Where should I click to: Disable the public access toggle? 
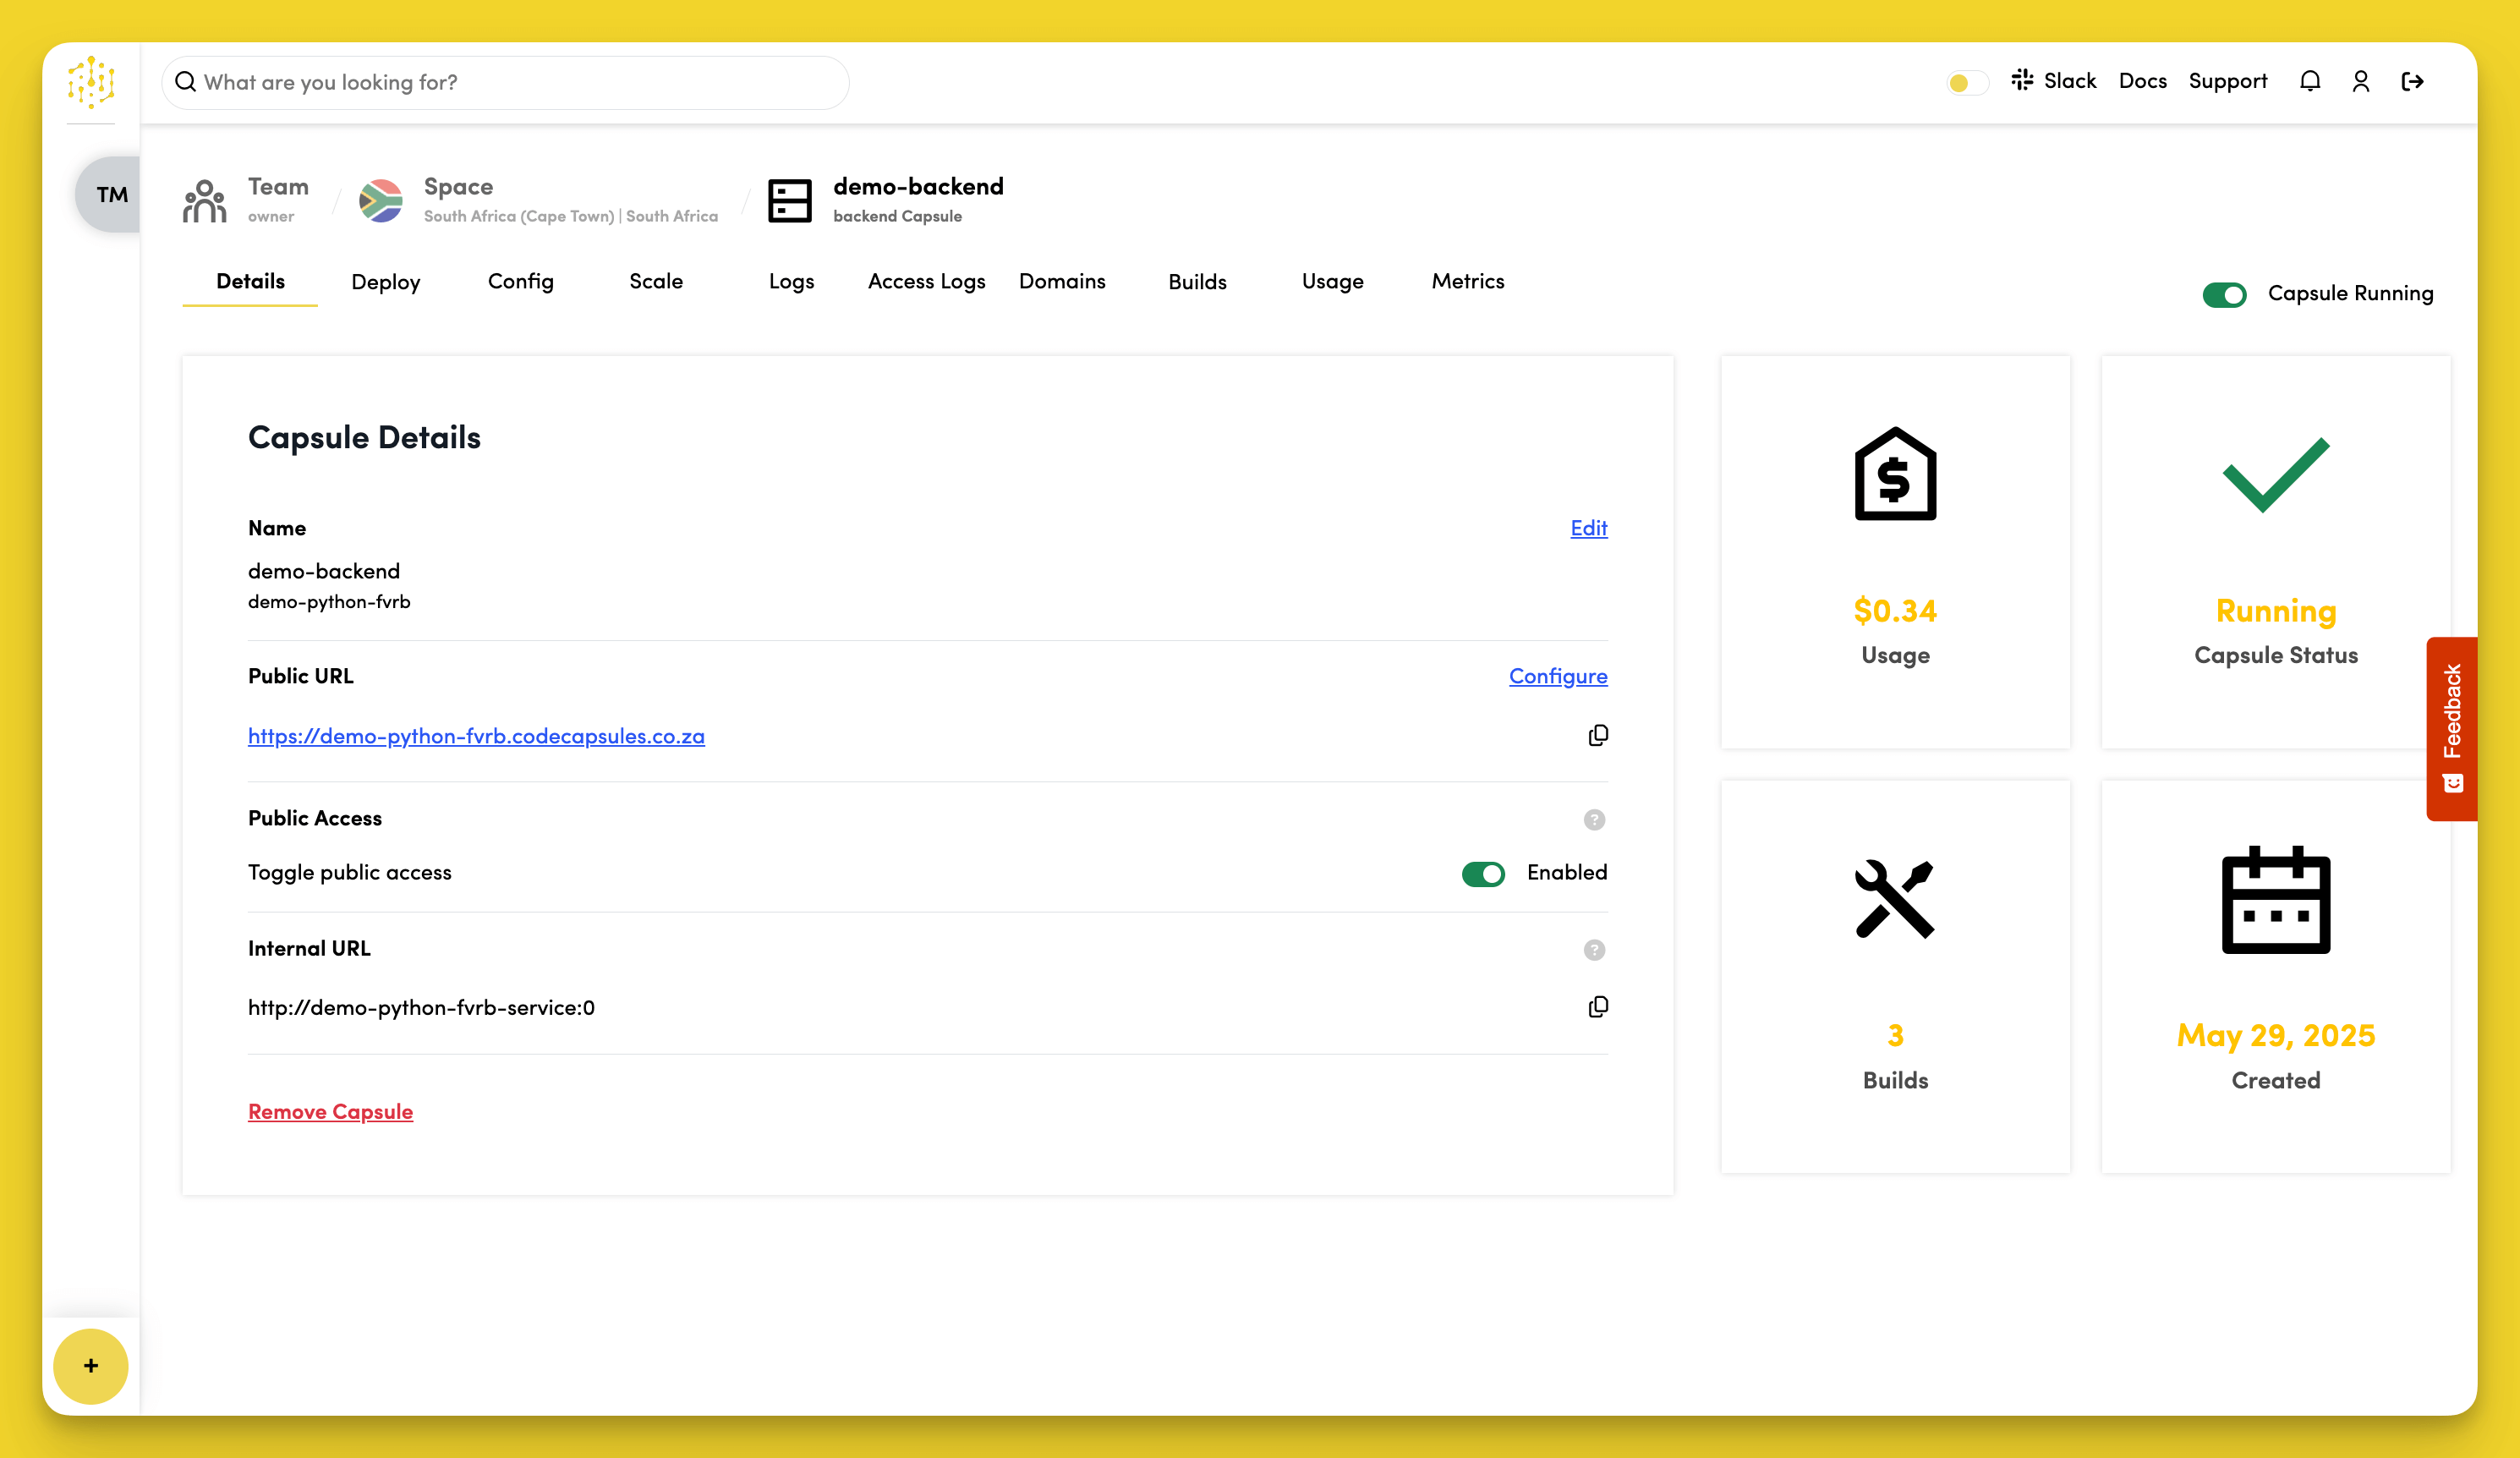click(1483, 874)
